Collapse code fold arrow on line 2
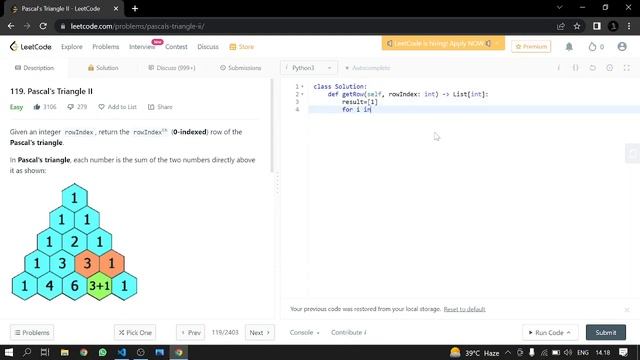The height and width of the screenshot is (360, 640). [302, 94]
